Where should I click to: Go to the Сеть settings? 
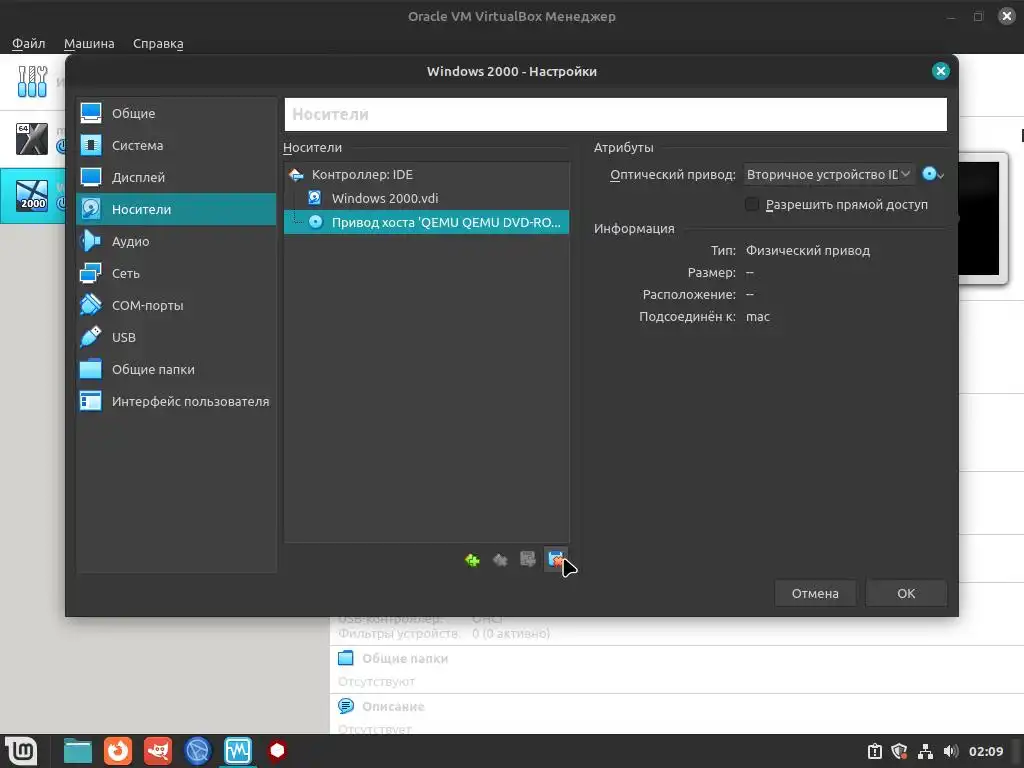click(x=176, y=273)
